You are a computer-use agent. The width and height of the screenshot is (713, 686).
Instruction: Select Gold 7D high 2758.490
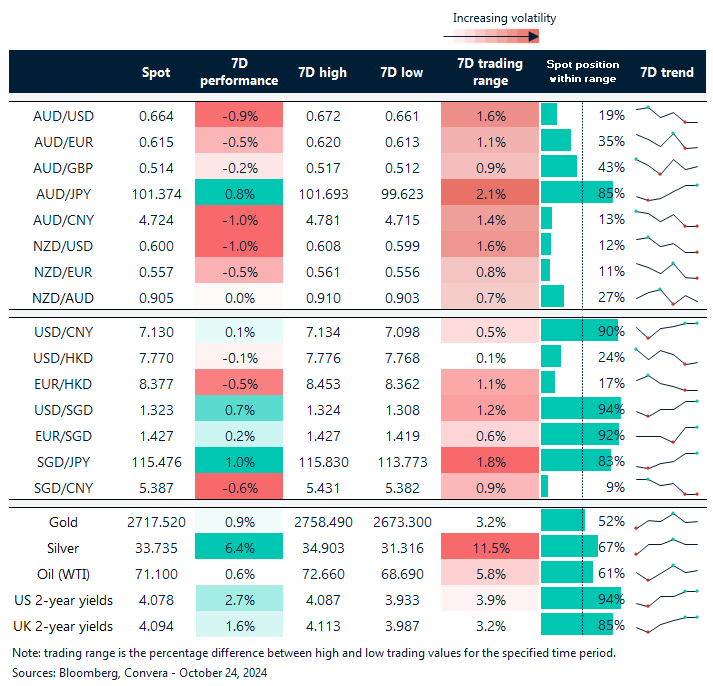pyautogui.click(x=323, y=522)
